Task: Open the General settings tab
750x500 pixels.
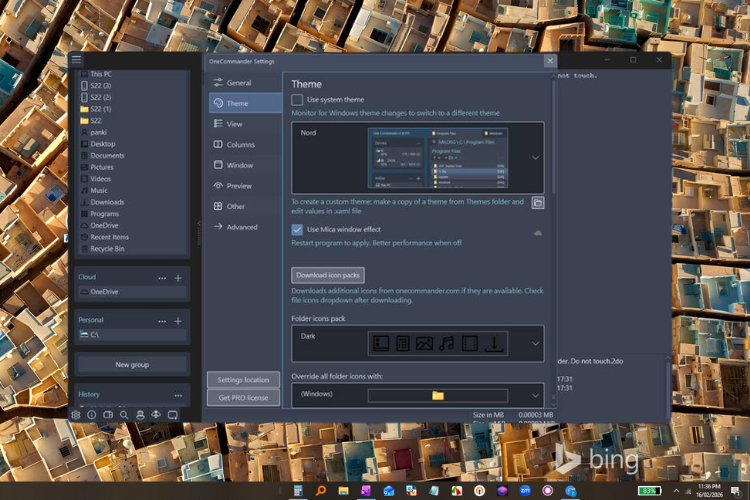Action: 245,83
